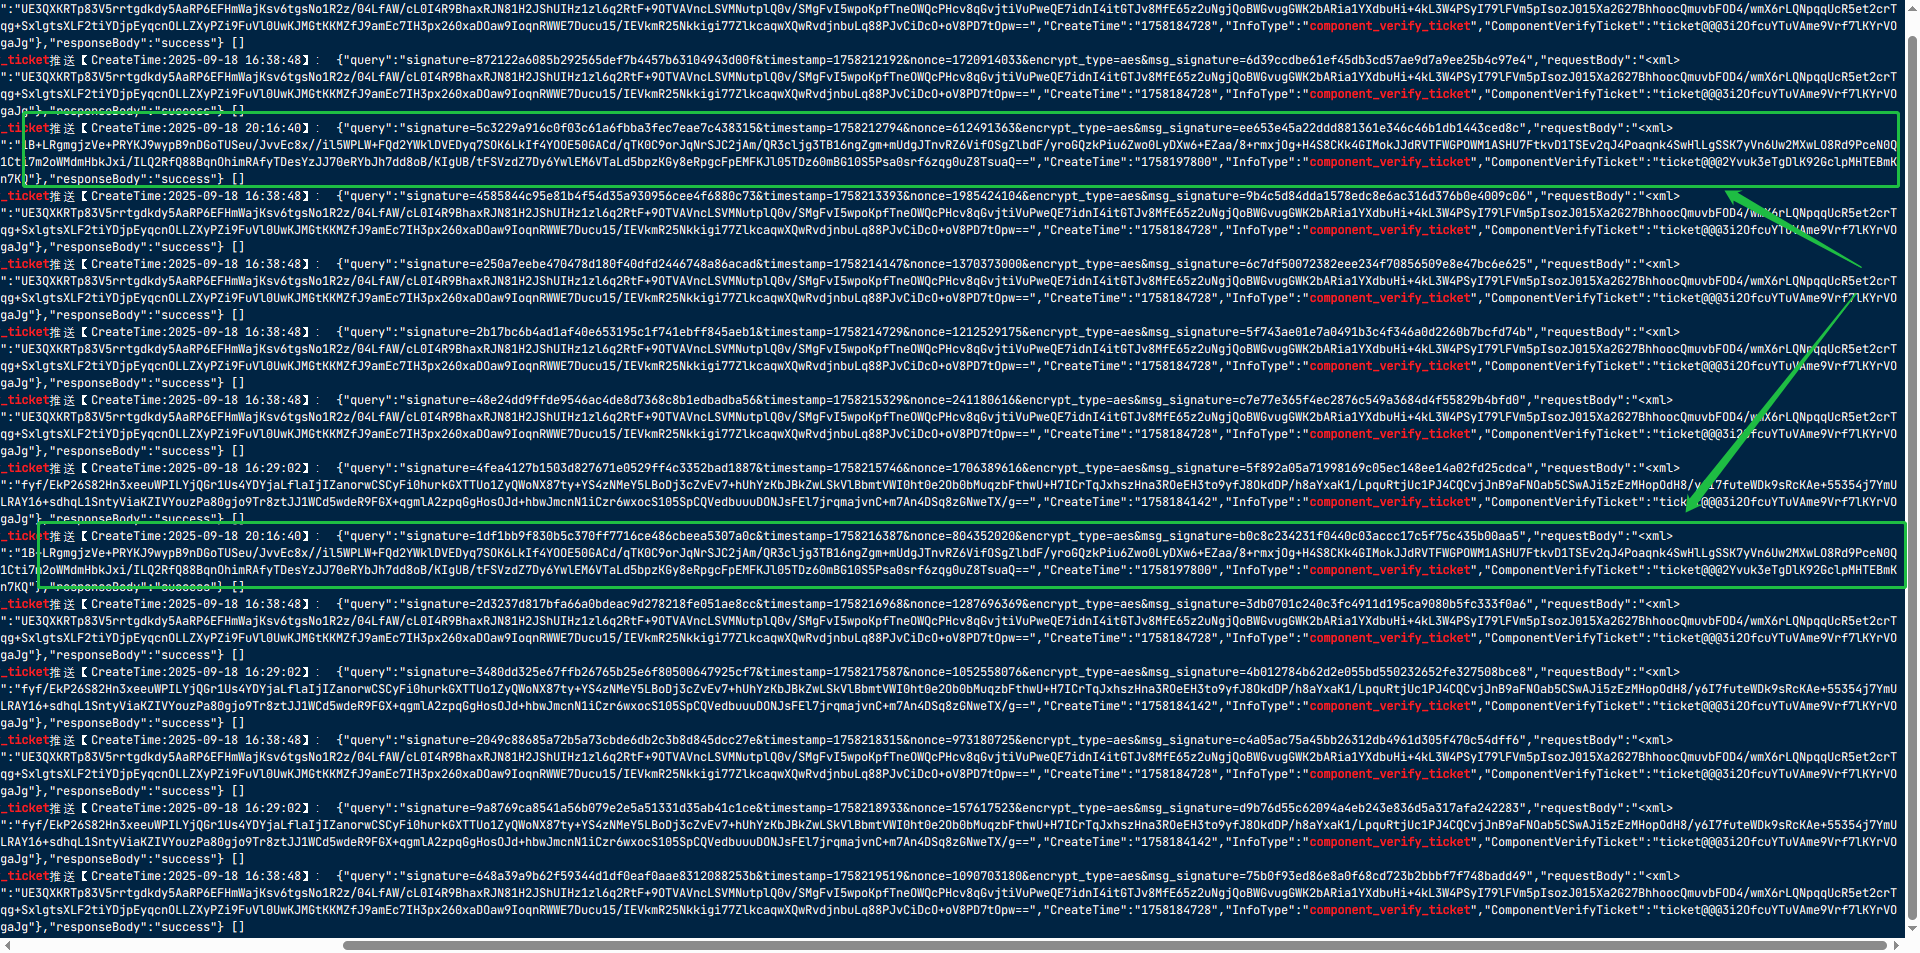Viewport: 1920px width, 953px height.
Task: Click the signature value starting 1df1bb9f830b
Action: tap(615, 536)
